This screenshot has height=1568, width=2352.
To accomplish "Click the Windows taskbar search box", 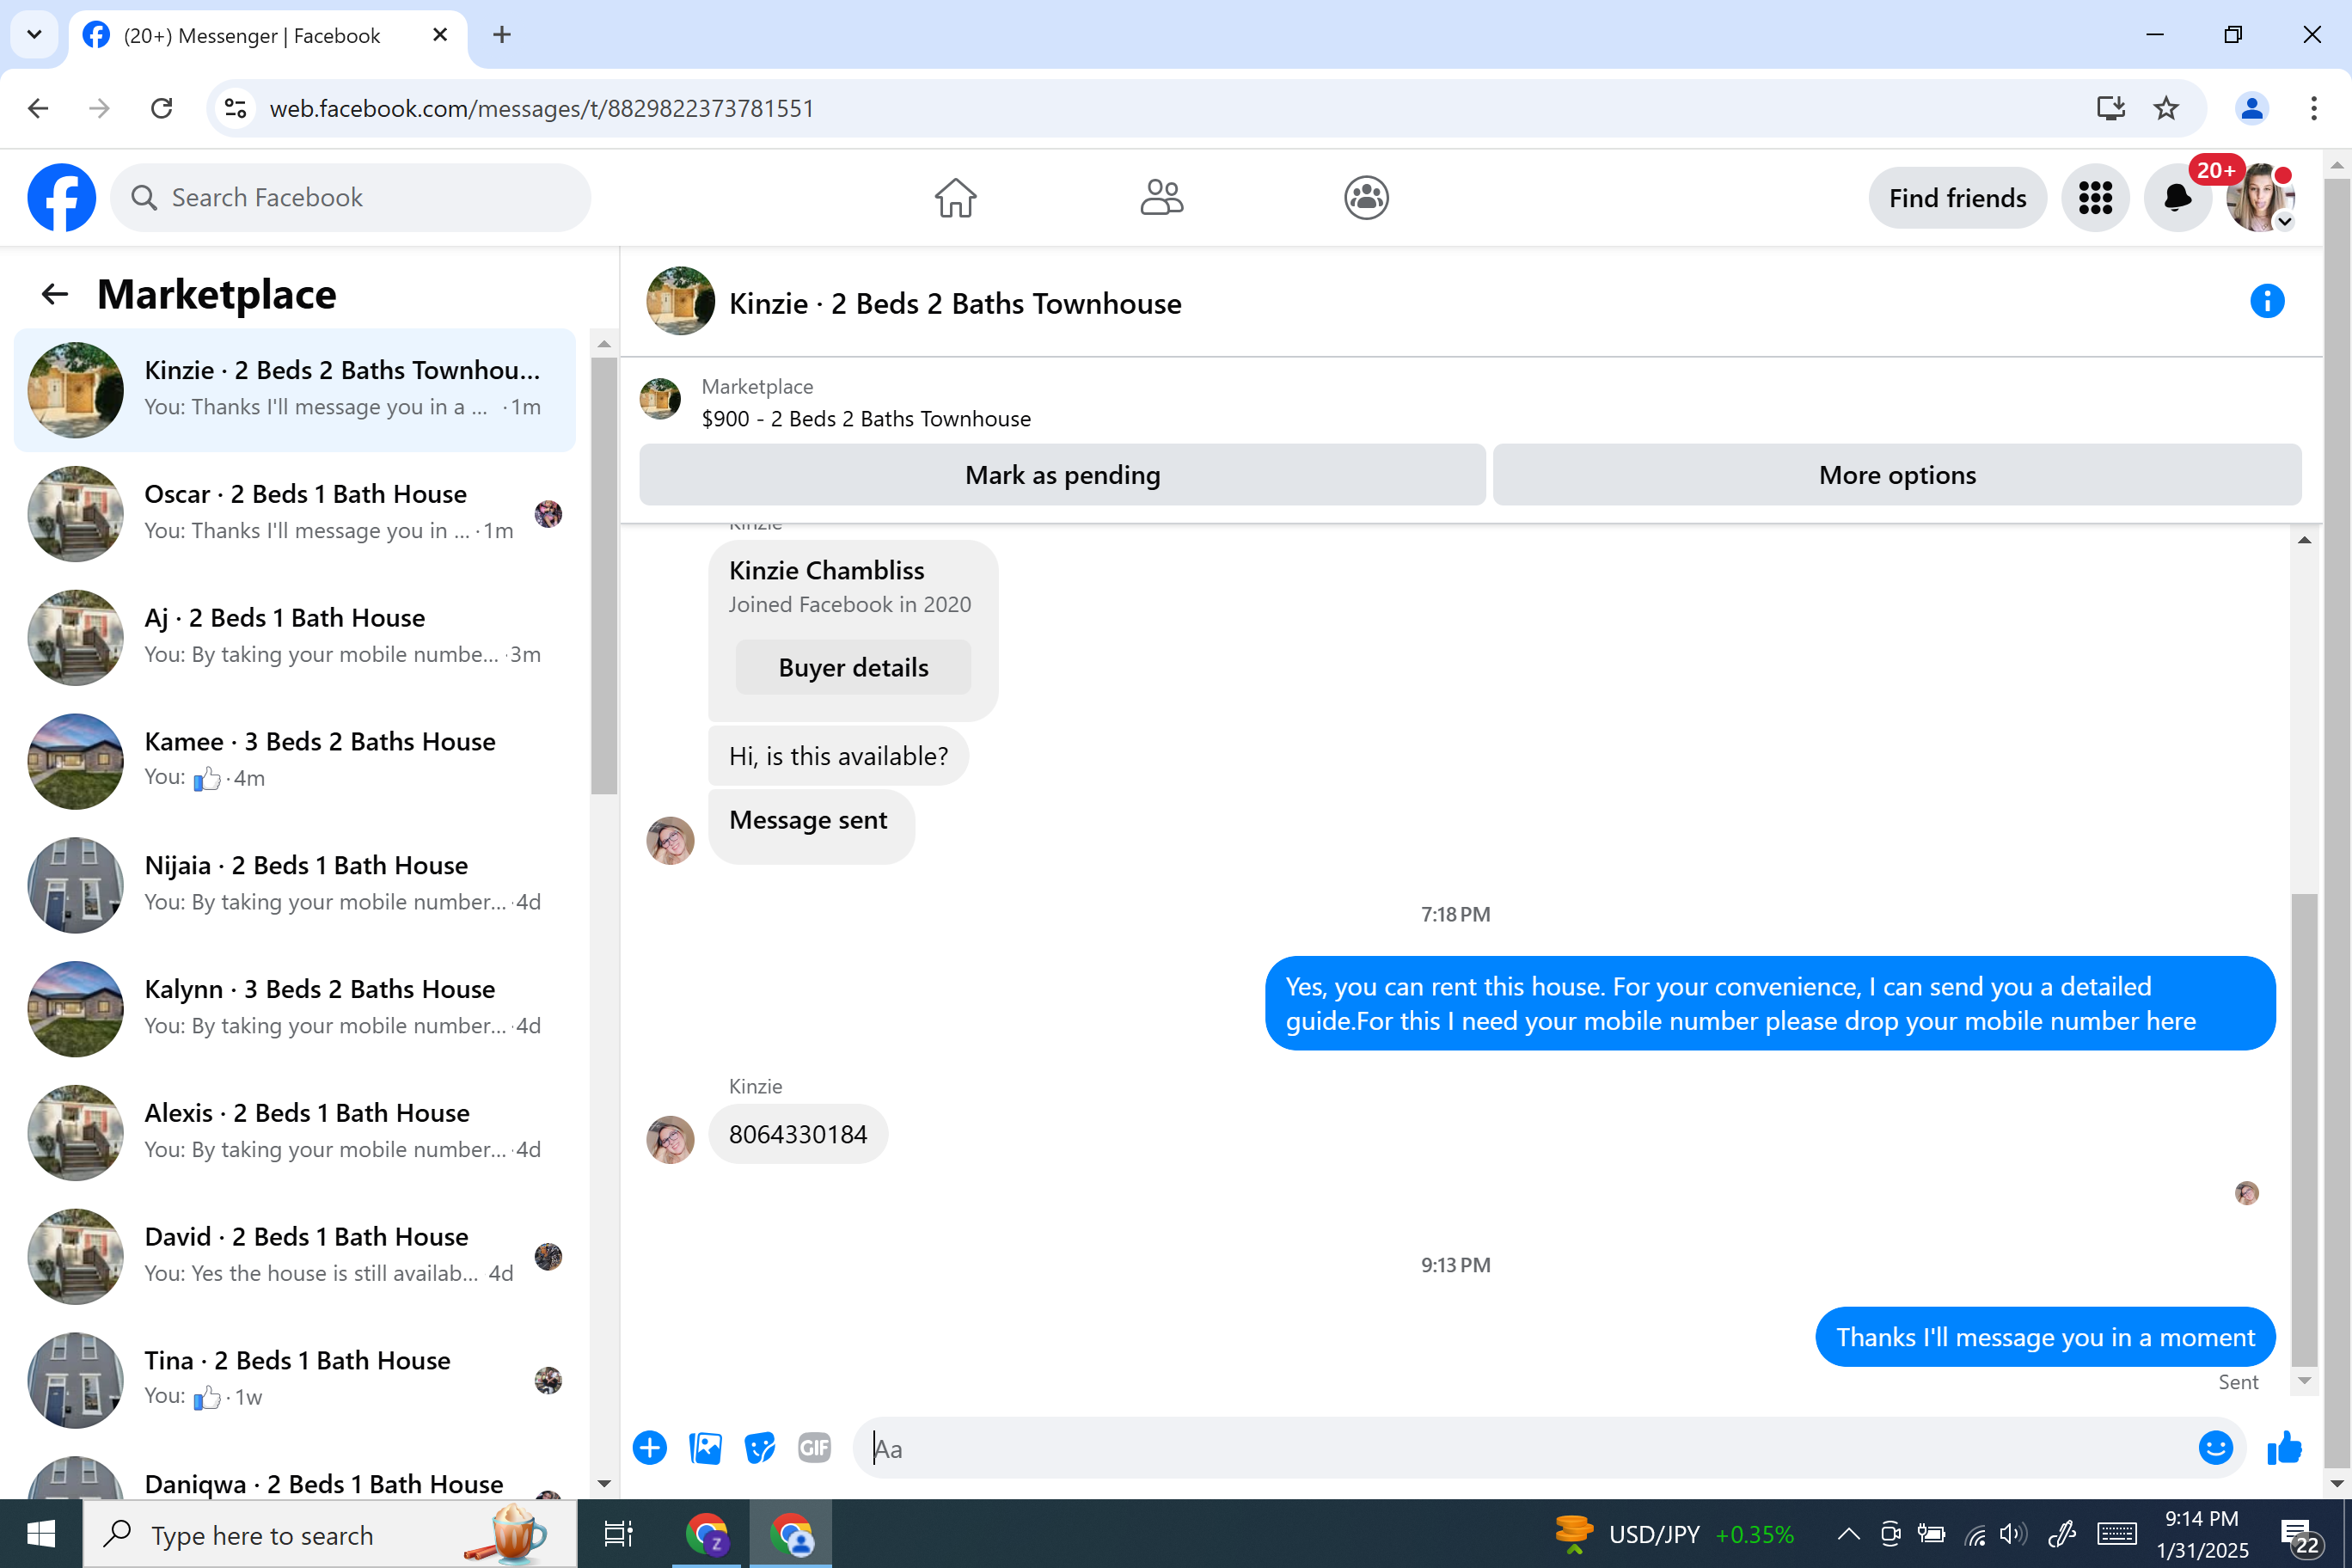I will (330, 1534).
